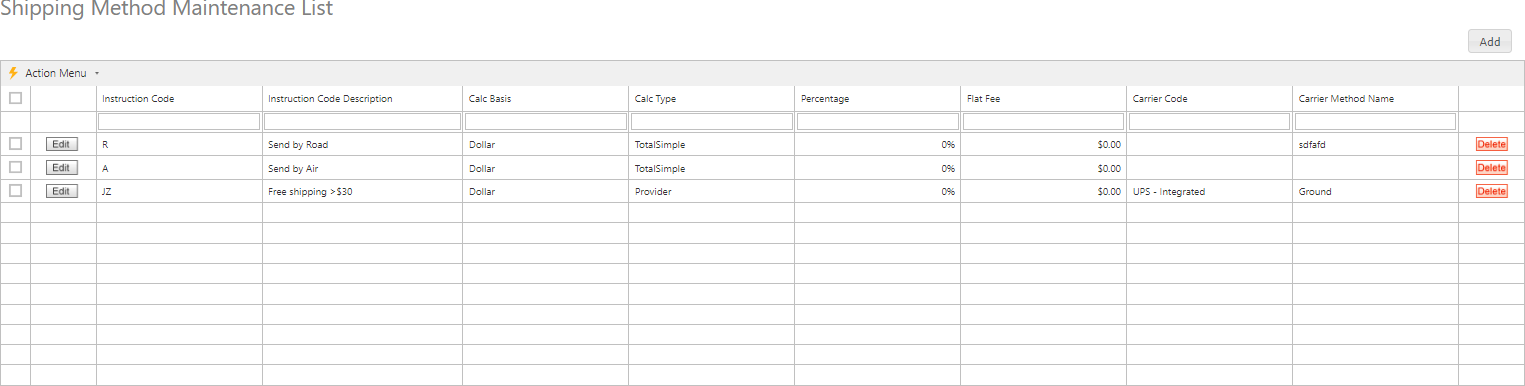Expand the Action Menu dropdown arrow
This screenshot has height=386, width=1525.
pyautogui.click(x=96, y=74)
